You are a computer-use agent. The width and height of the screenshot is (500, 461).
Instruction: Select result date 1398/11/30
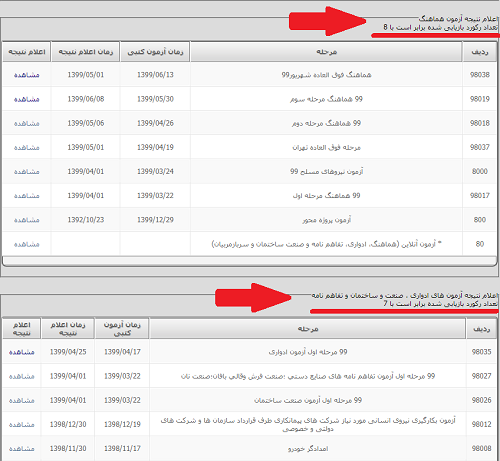[x=68, y=449]
